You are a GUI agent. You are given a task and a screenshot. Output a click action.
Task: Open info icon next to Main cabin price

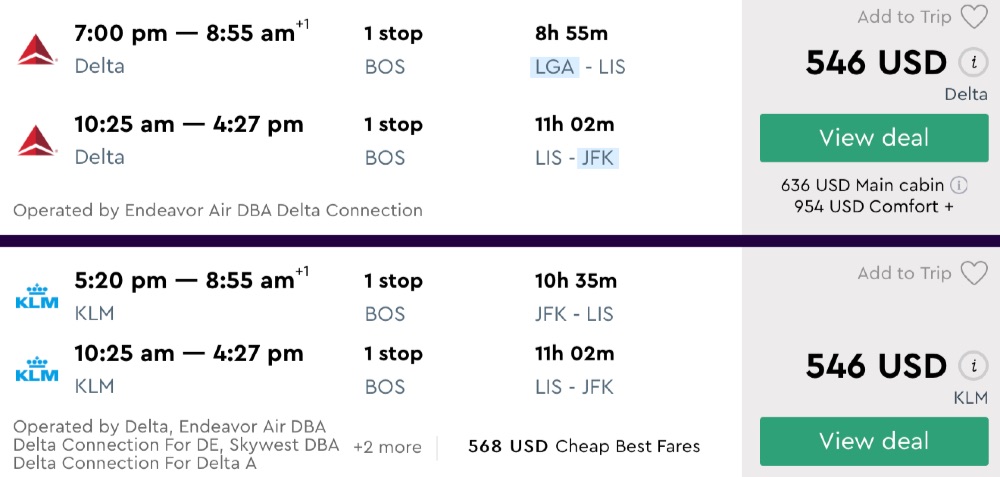pos(958,185)
